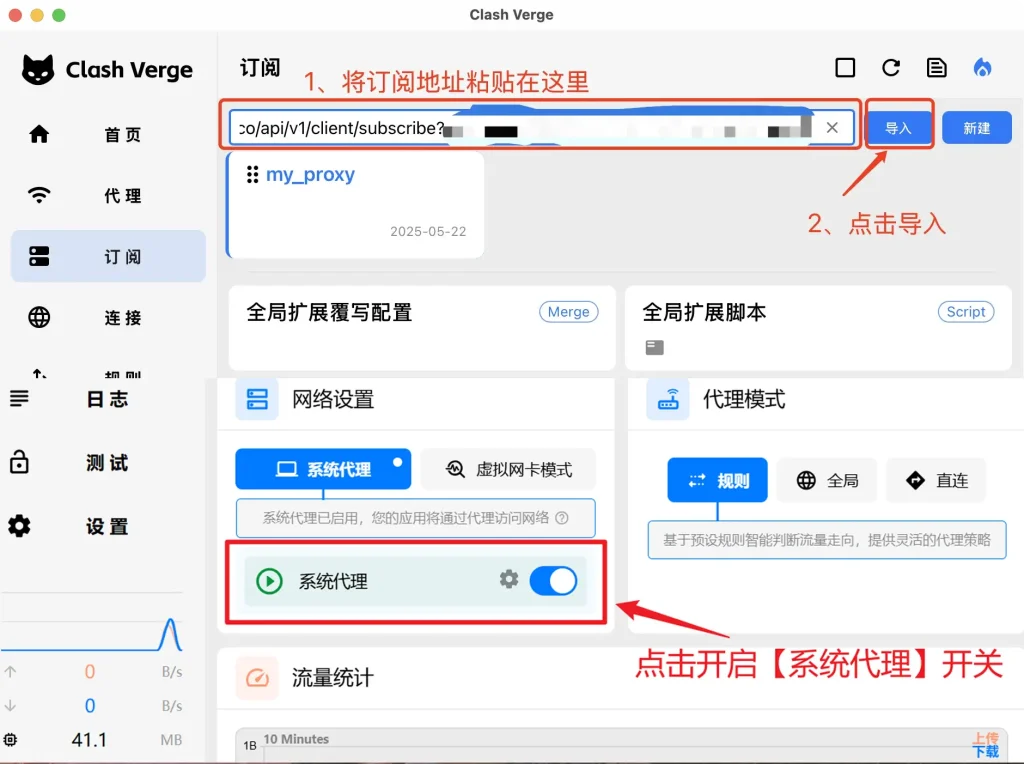Click the 2025-05-22 date on my_proxy
This screenshot has height=764, width=1024.
(428, 231)
